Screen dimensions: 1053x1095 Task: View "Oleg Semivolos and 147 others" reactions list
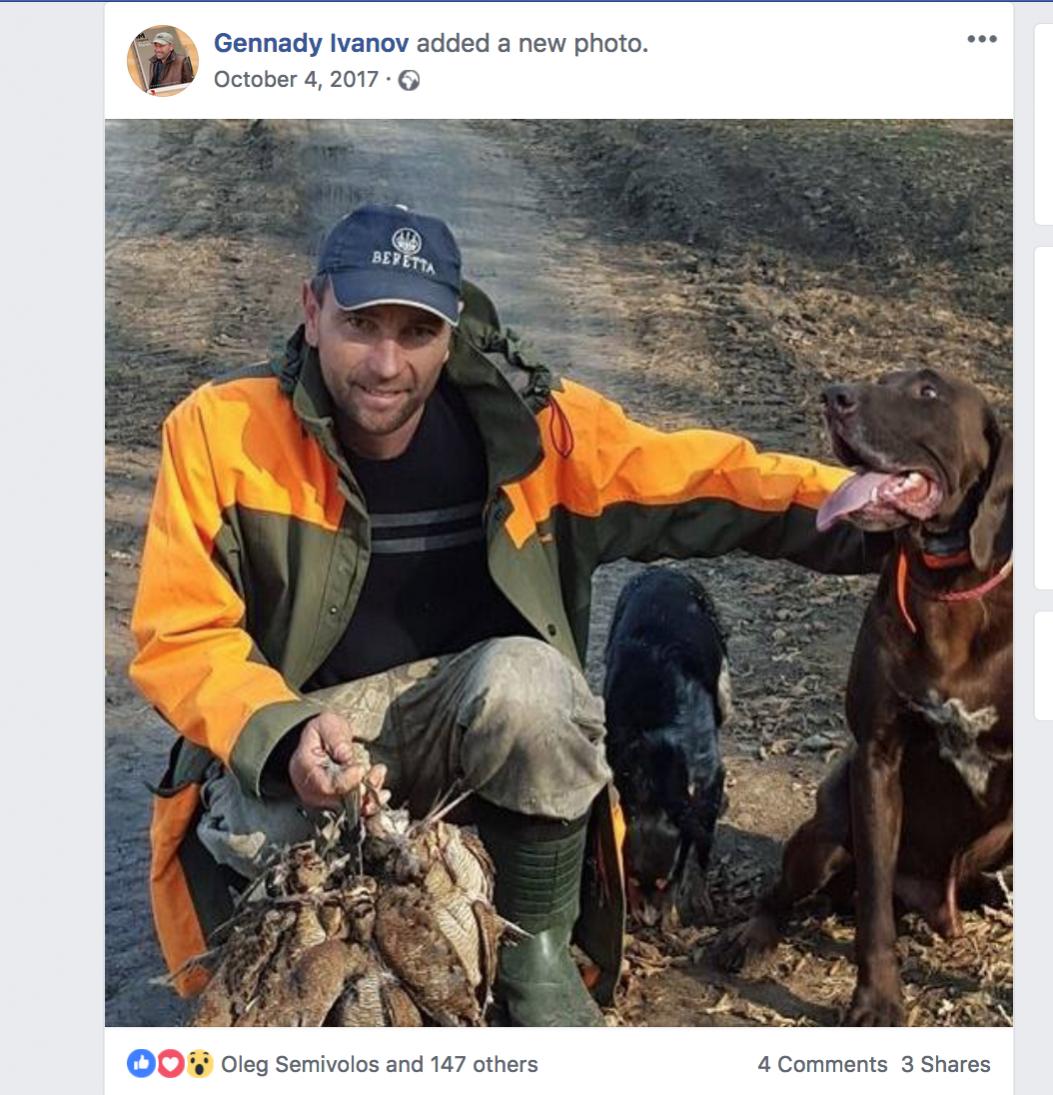379,1064
